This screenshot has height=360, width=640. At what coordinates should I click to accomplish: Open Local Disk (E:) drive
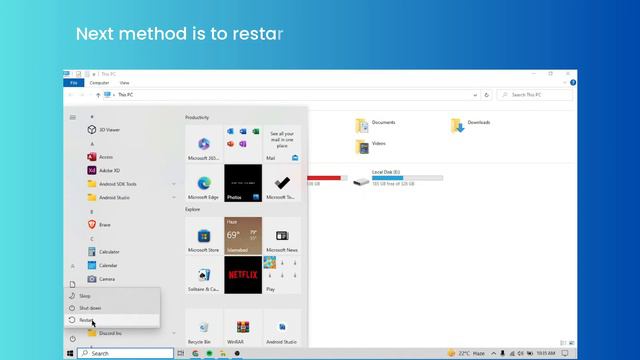tap(398, 178)
